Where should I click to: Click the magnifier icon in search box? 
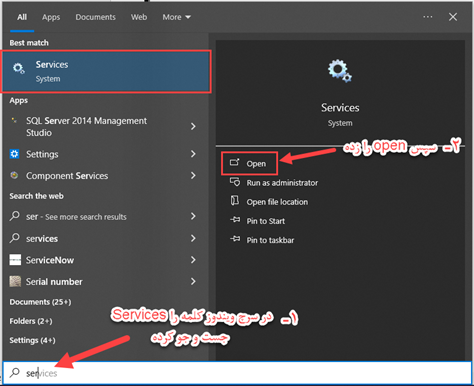coord(15,373)
